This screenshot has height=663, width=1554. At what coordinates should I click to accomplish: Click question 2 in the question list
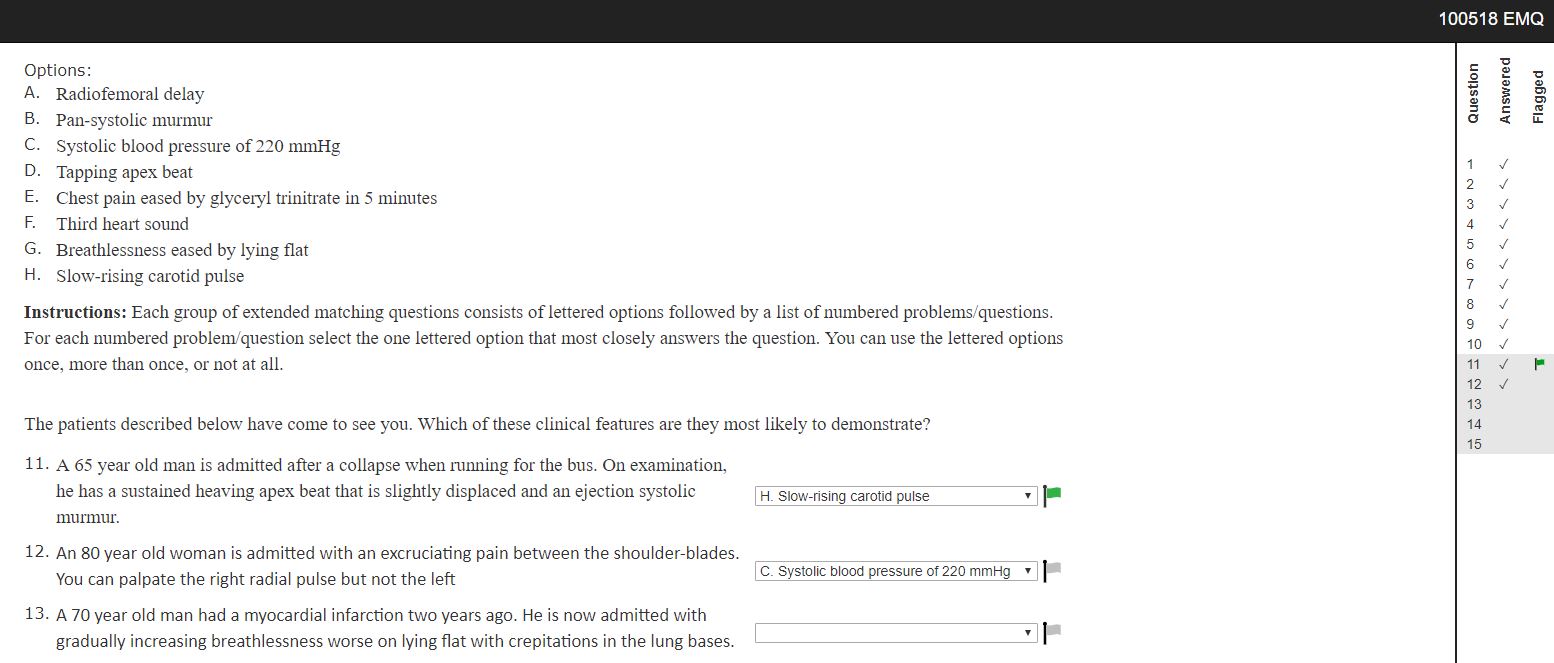(1470, 184)
